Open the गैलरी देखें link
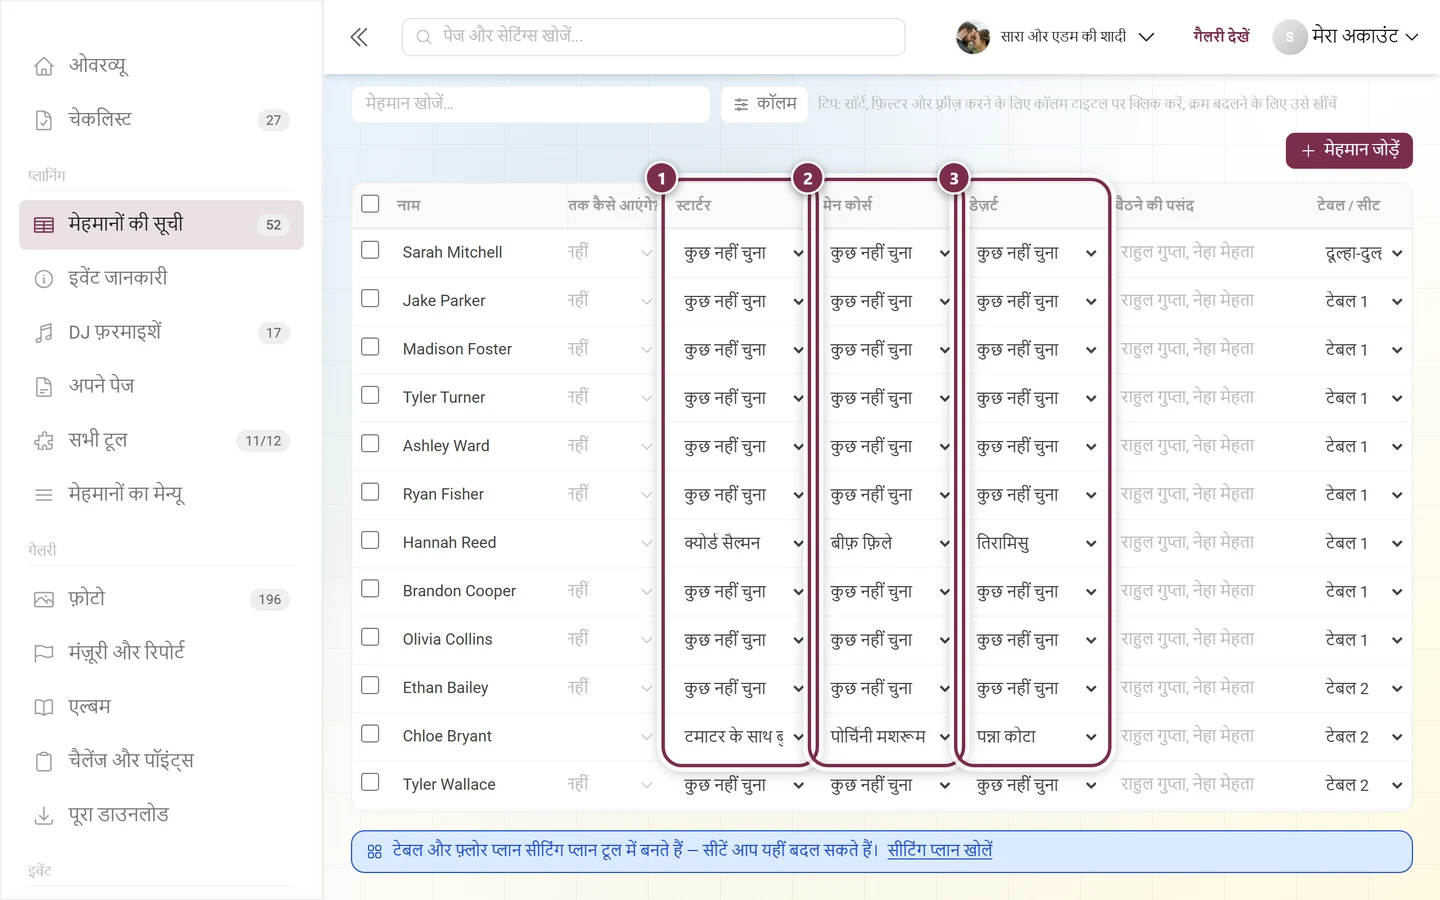Screen dimensions: 1440x900 1221,36
